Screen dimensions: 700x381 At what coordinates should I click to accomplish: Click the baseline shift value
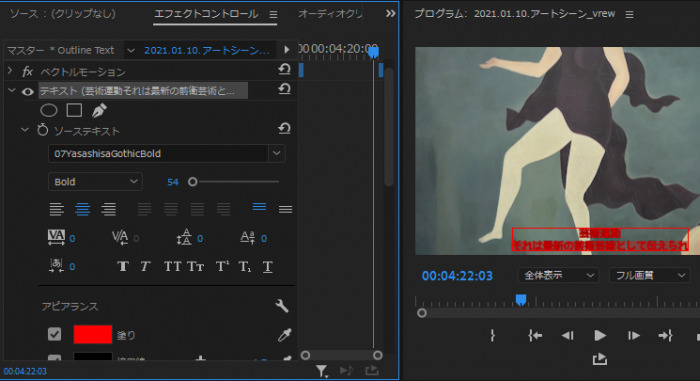click(264, 239)
